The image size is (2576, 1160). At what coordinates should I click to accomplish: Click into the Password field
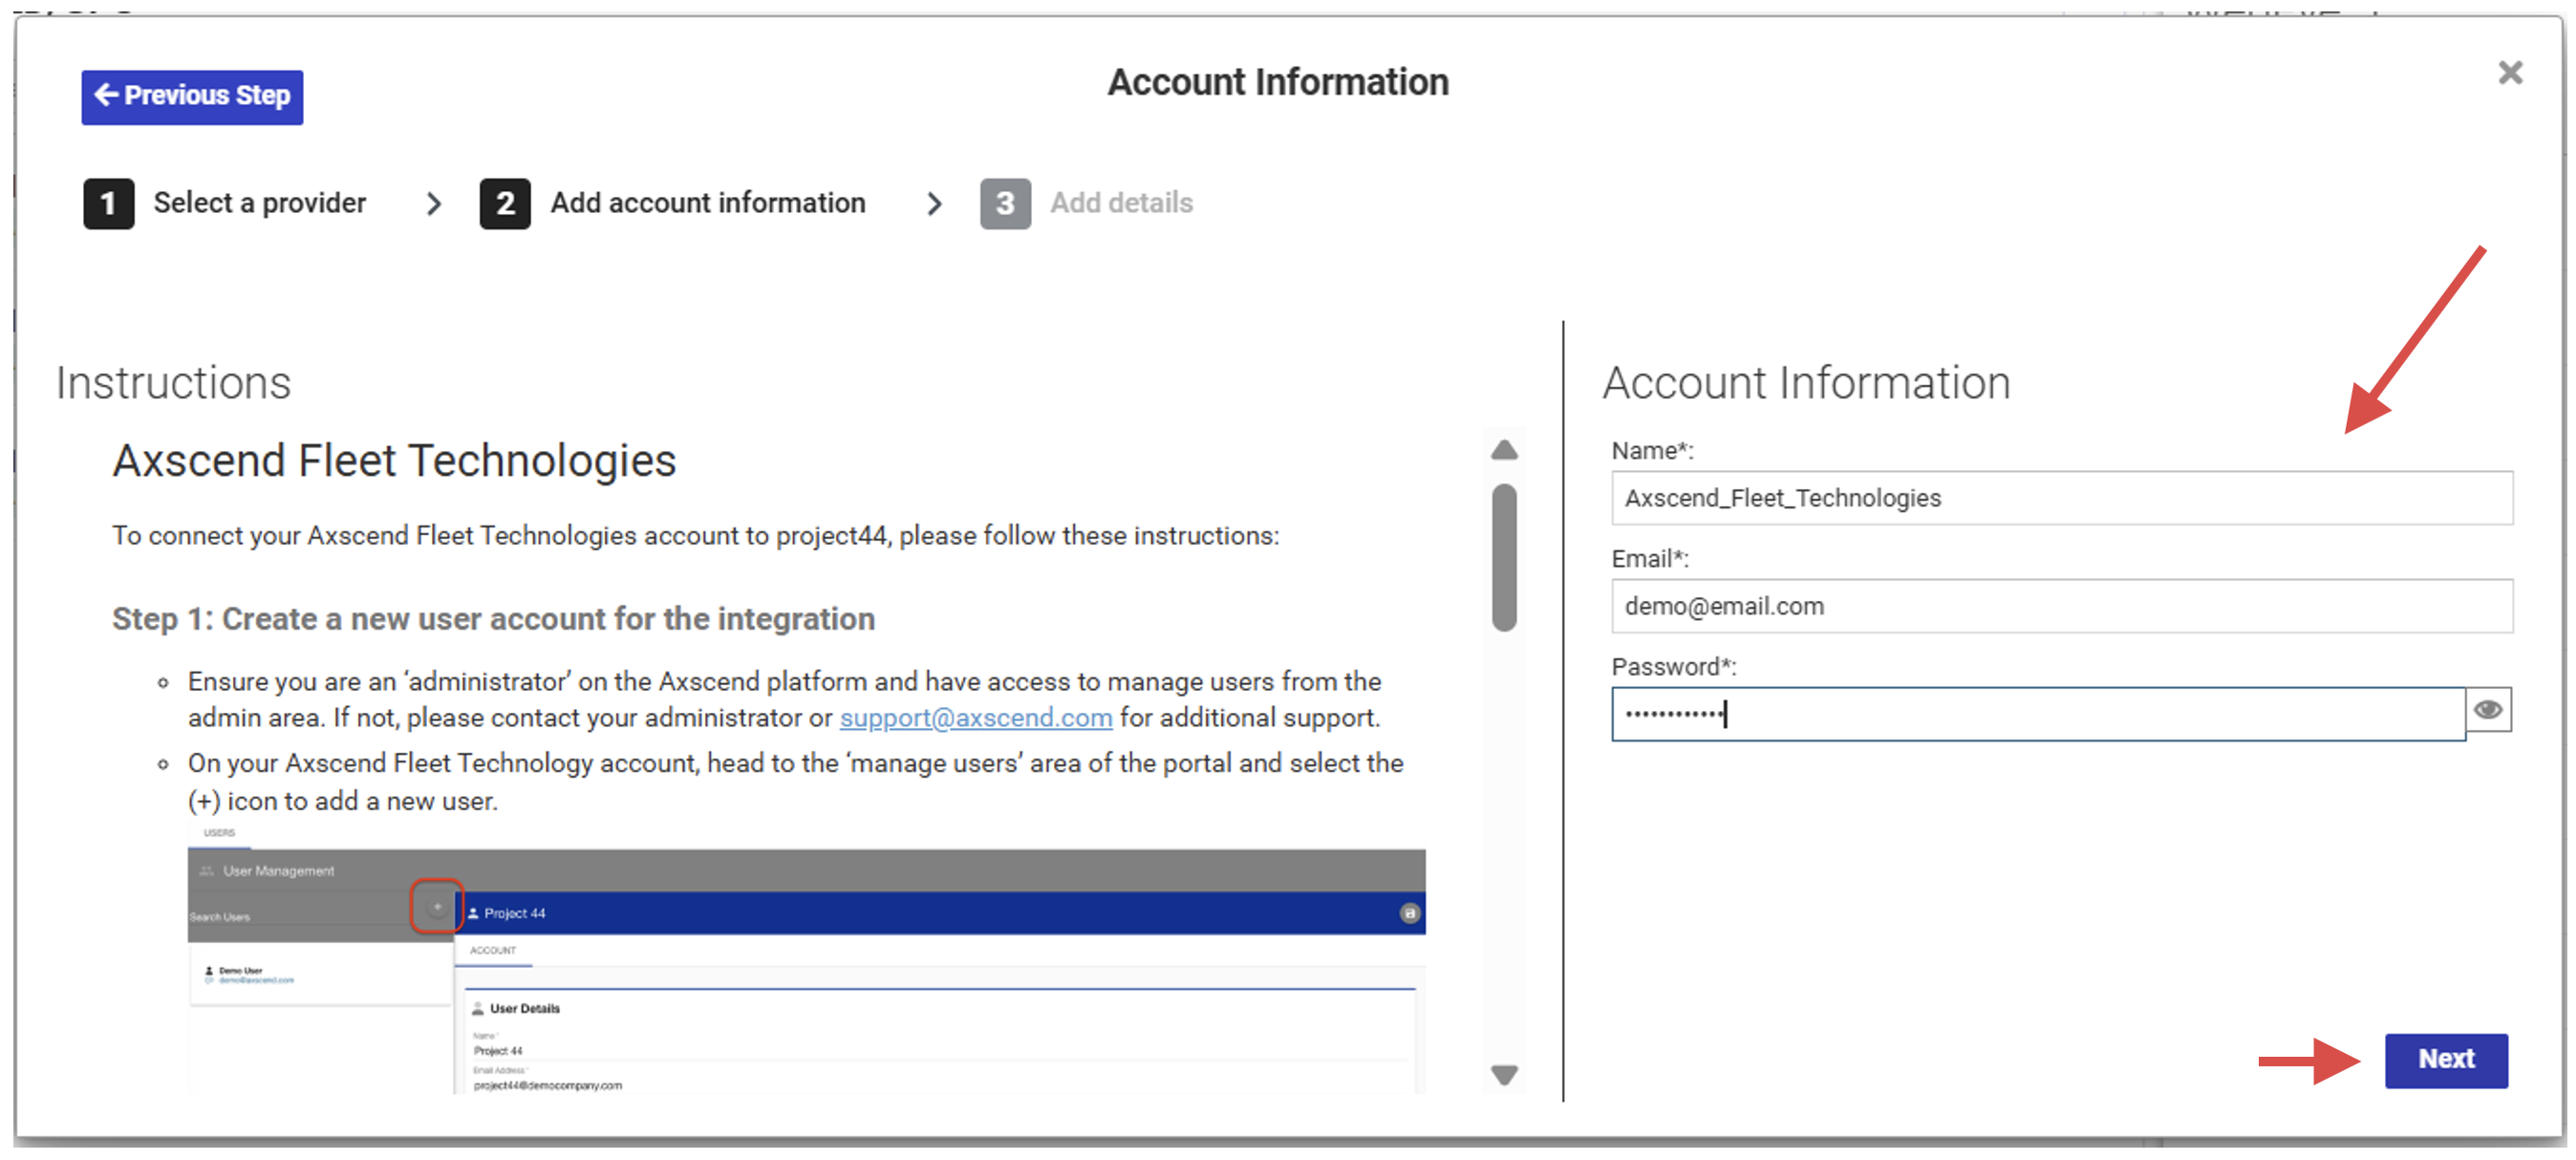click(x=2038, y=714)
